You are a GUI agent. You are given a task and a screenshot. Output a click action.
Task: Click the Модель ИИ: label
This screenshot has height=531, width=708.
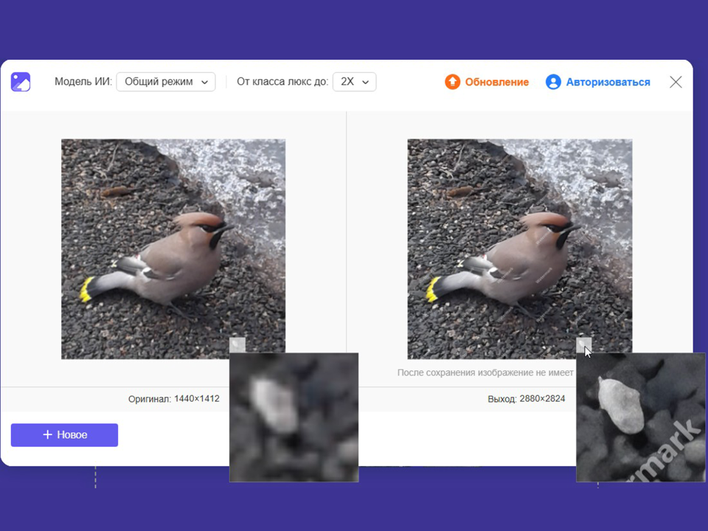coord(83,82)
